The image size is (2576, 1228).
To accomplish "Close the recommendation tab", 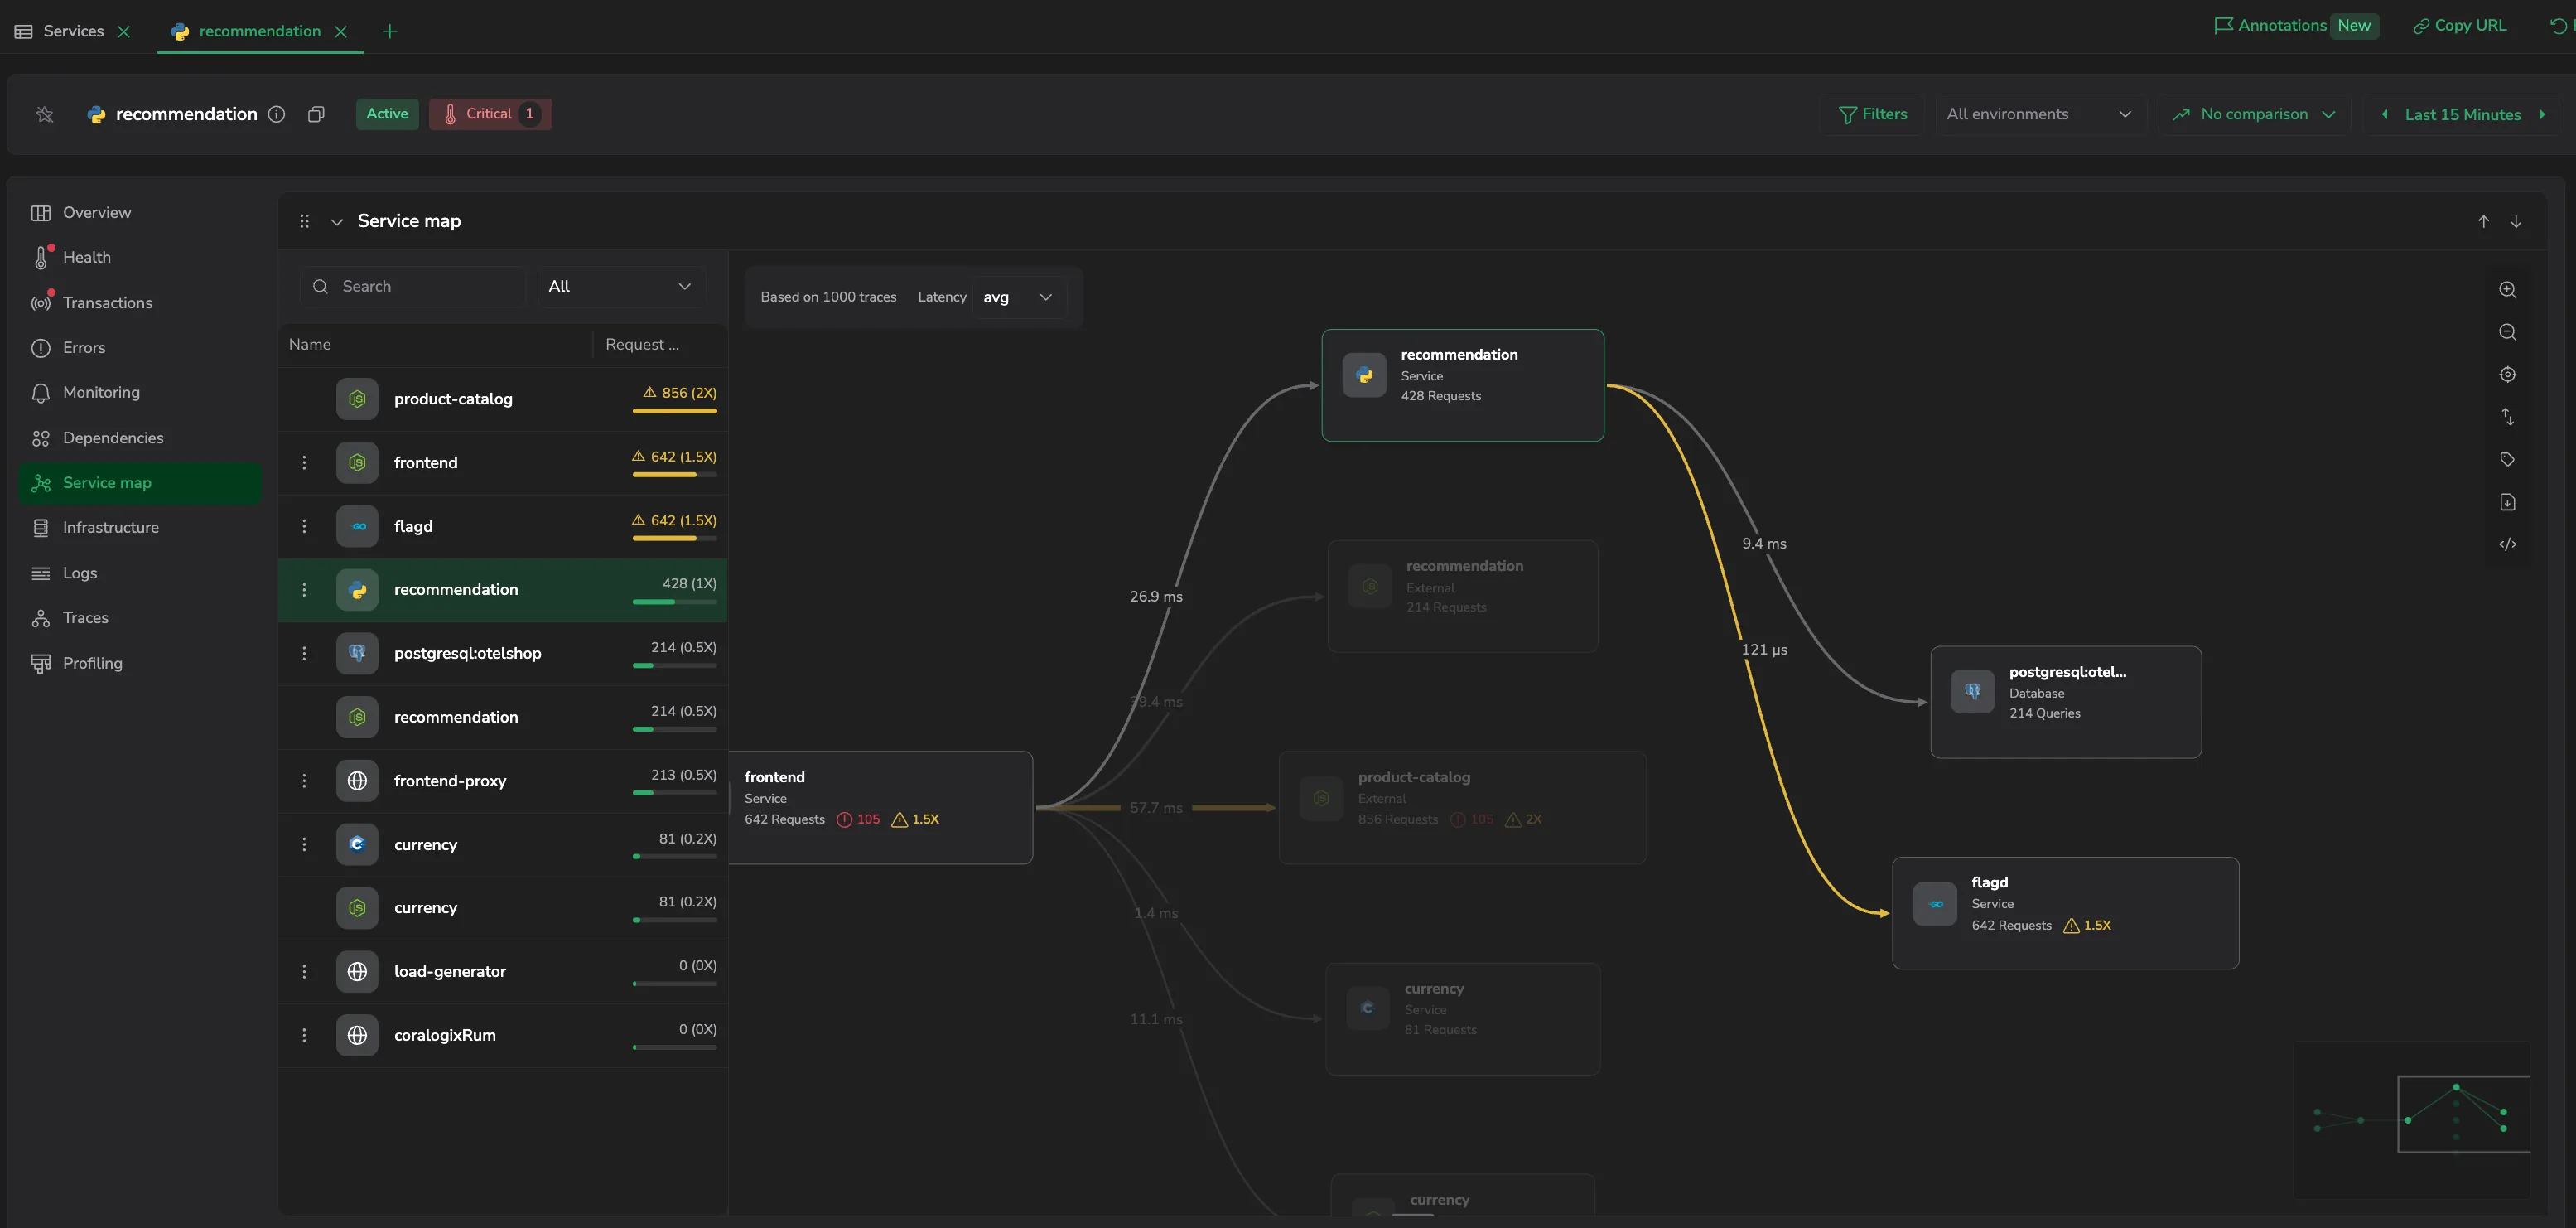I will point(341,31).
